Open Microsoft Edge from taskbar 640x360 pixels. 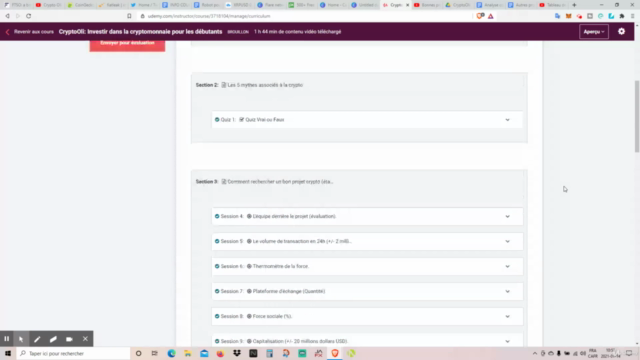point(171,353)
